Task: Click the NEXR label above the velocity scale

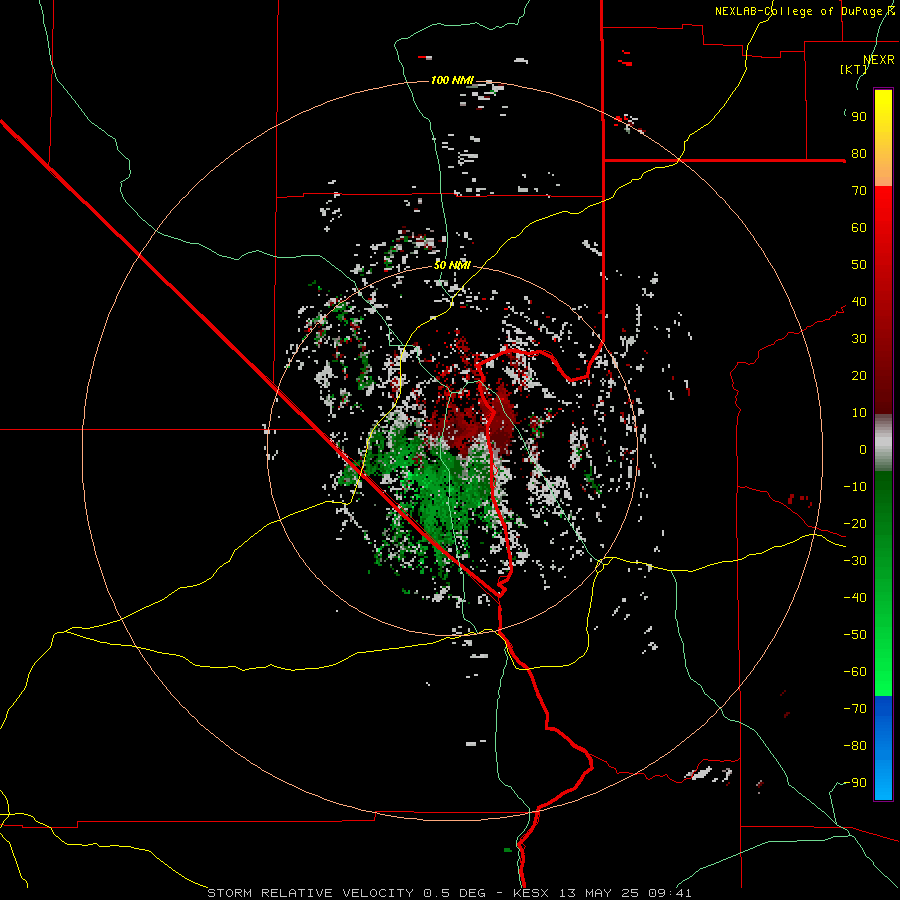Action: pyautogui.click(x=879, y=59)
